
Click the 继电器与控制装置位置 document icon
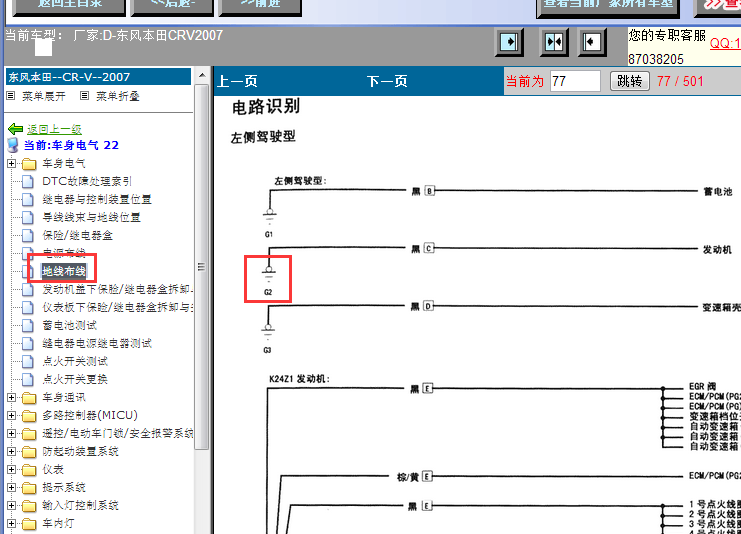tap(28, 200)
